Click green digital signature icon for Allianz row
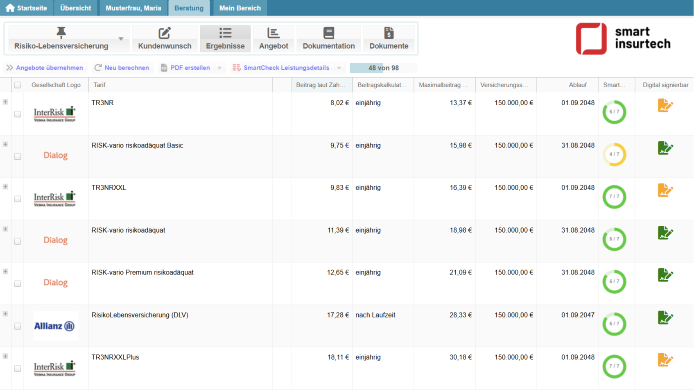The image size is (694, 390). [x=665, y=318]
